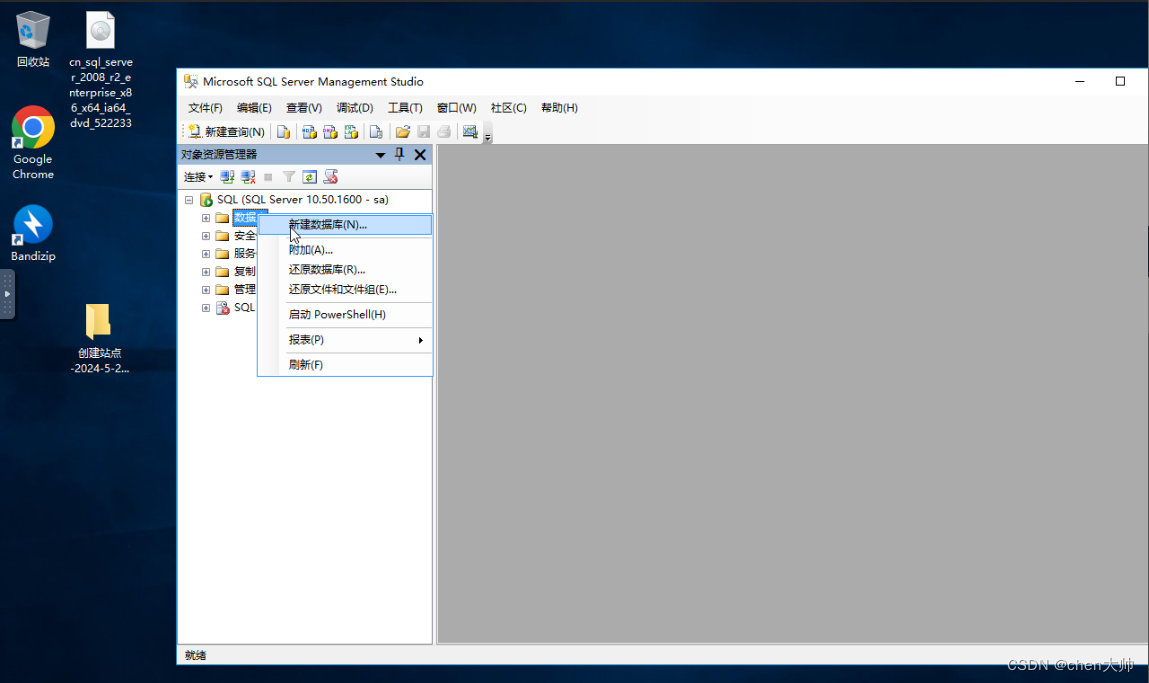Open the 连接 dropdown in Object Explorer

click(x=198, y=177)
